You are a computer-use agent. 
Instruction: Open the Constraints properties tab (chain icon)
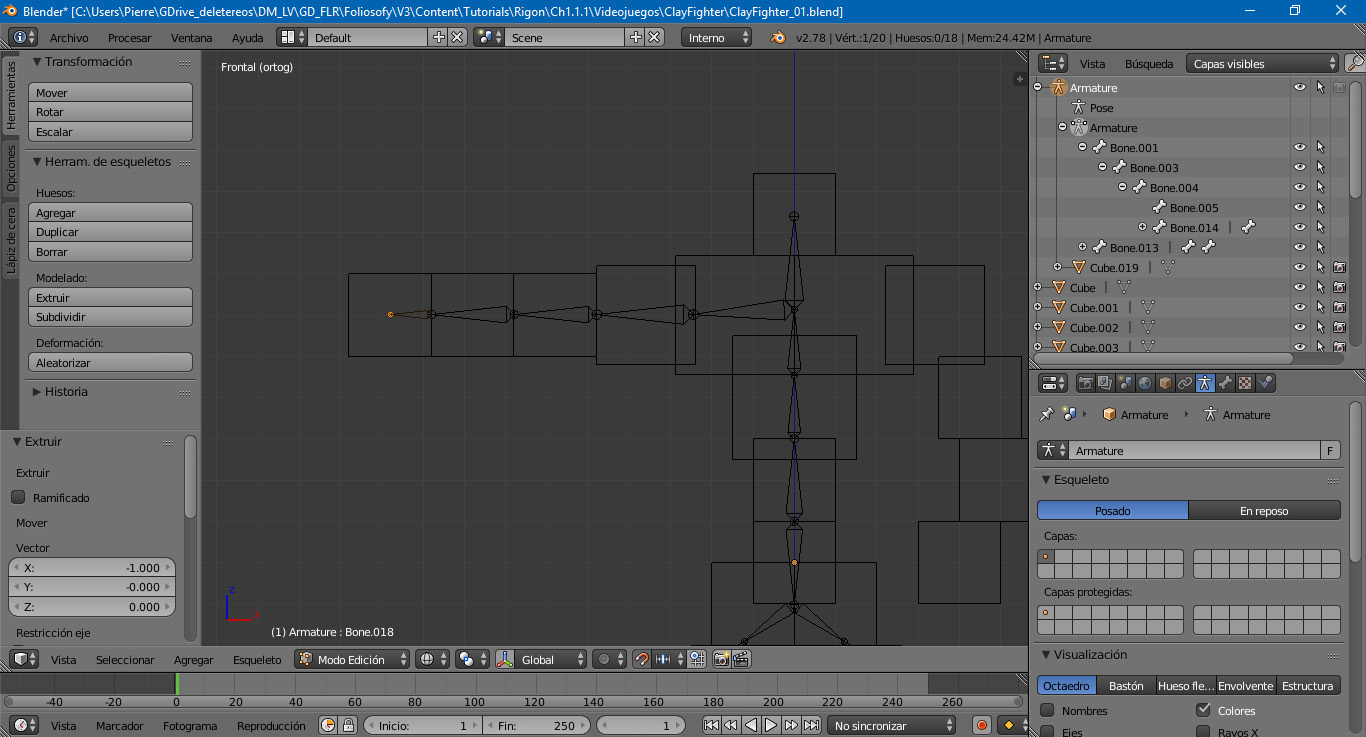tap(1185, 383)
